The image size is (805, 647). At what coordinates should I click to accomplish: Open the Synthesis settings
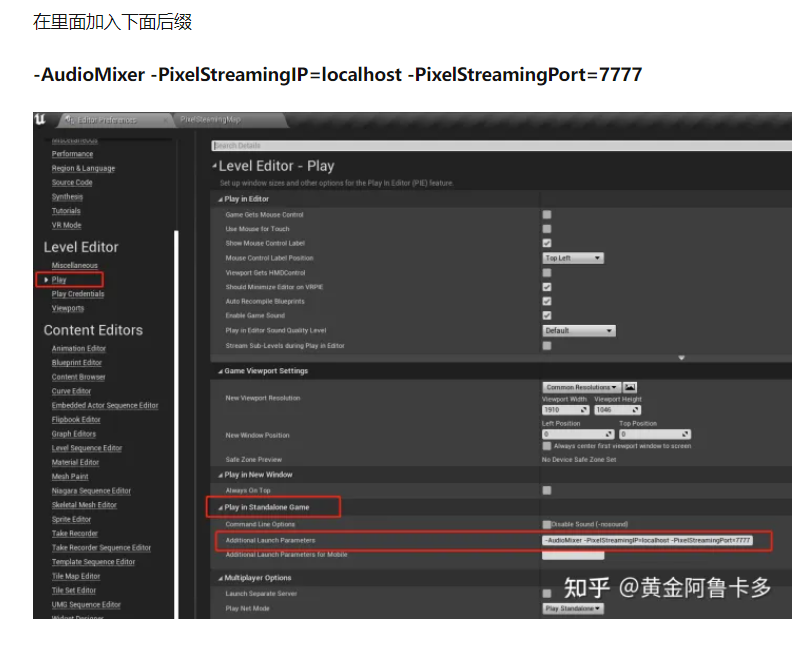[x=67, y=197]
